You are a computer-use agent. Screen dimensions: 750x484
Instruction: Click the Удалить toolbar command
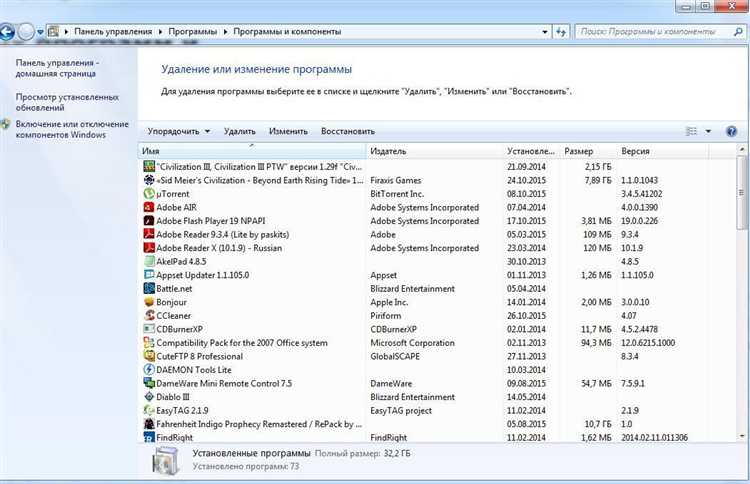[x=240, y=131]
